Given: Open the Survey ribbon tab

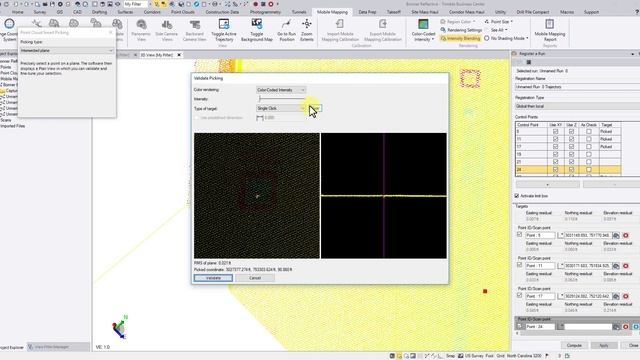Looking at the screenshot, I should point(40,12).
